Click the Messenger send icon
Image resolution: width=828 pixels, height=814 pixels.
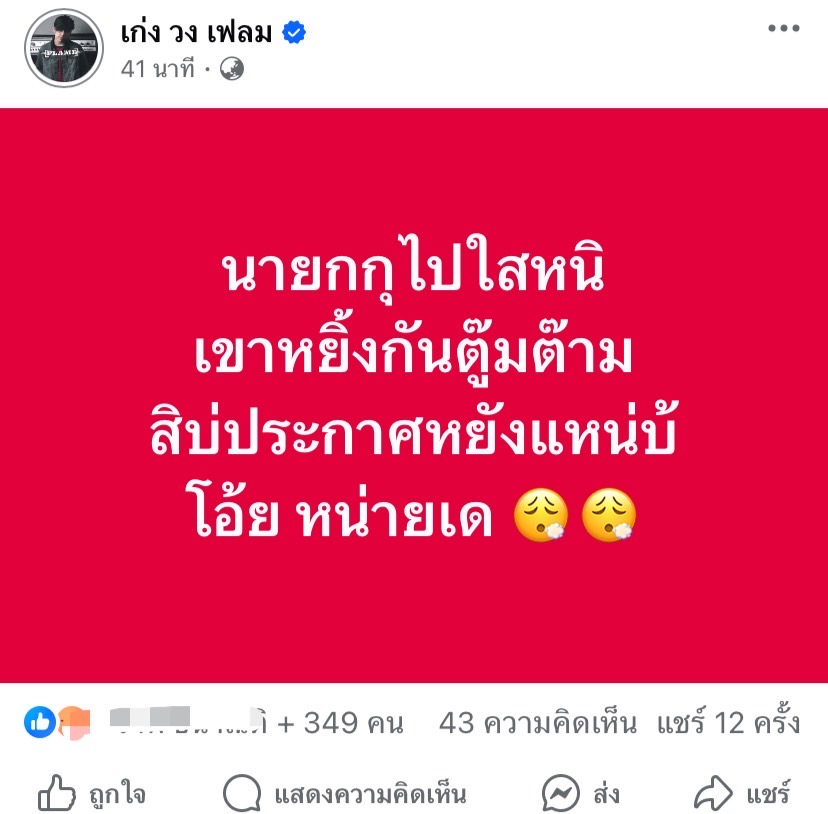561,793
